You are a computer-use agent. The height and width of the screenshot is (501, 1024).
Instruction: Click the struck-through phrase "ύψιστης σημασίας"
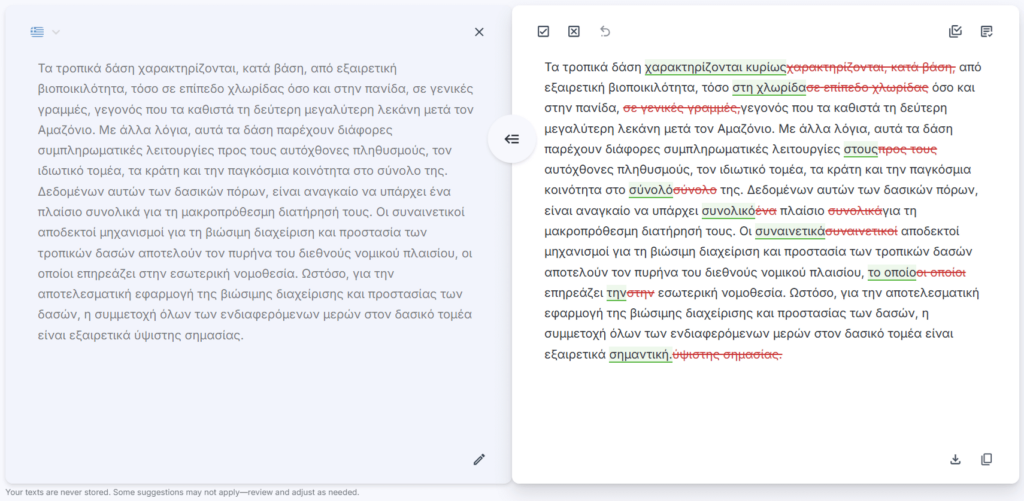point(728,355)
